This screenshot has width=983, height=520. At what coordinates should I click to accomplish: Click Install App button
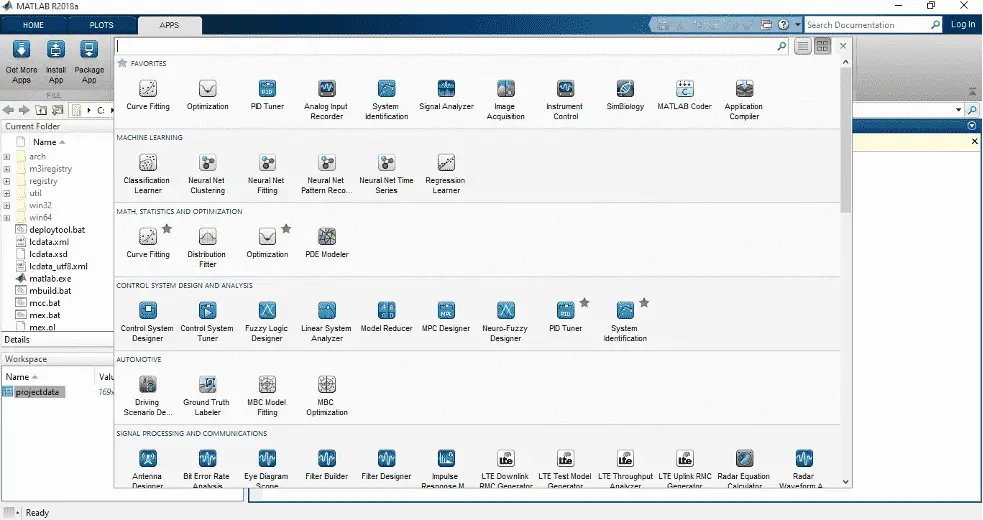tap(56, 62)
